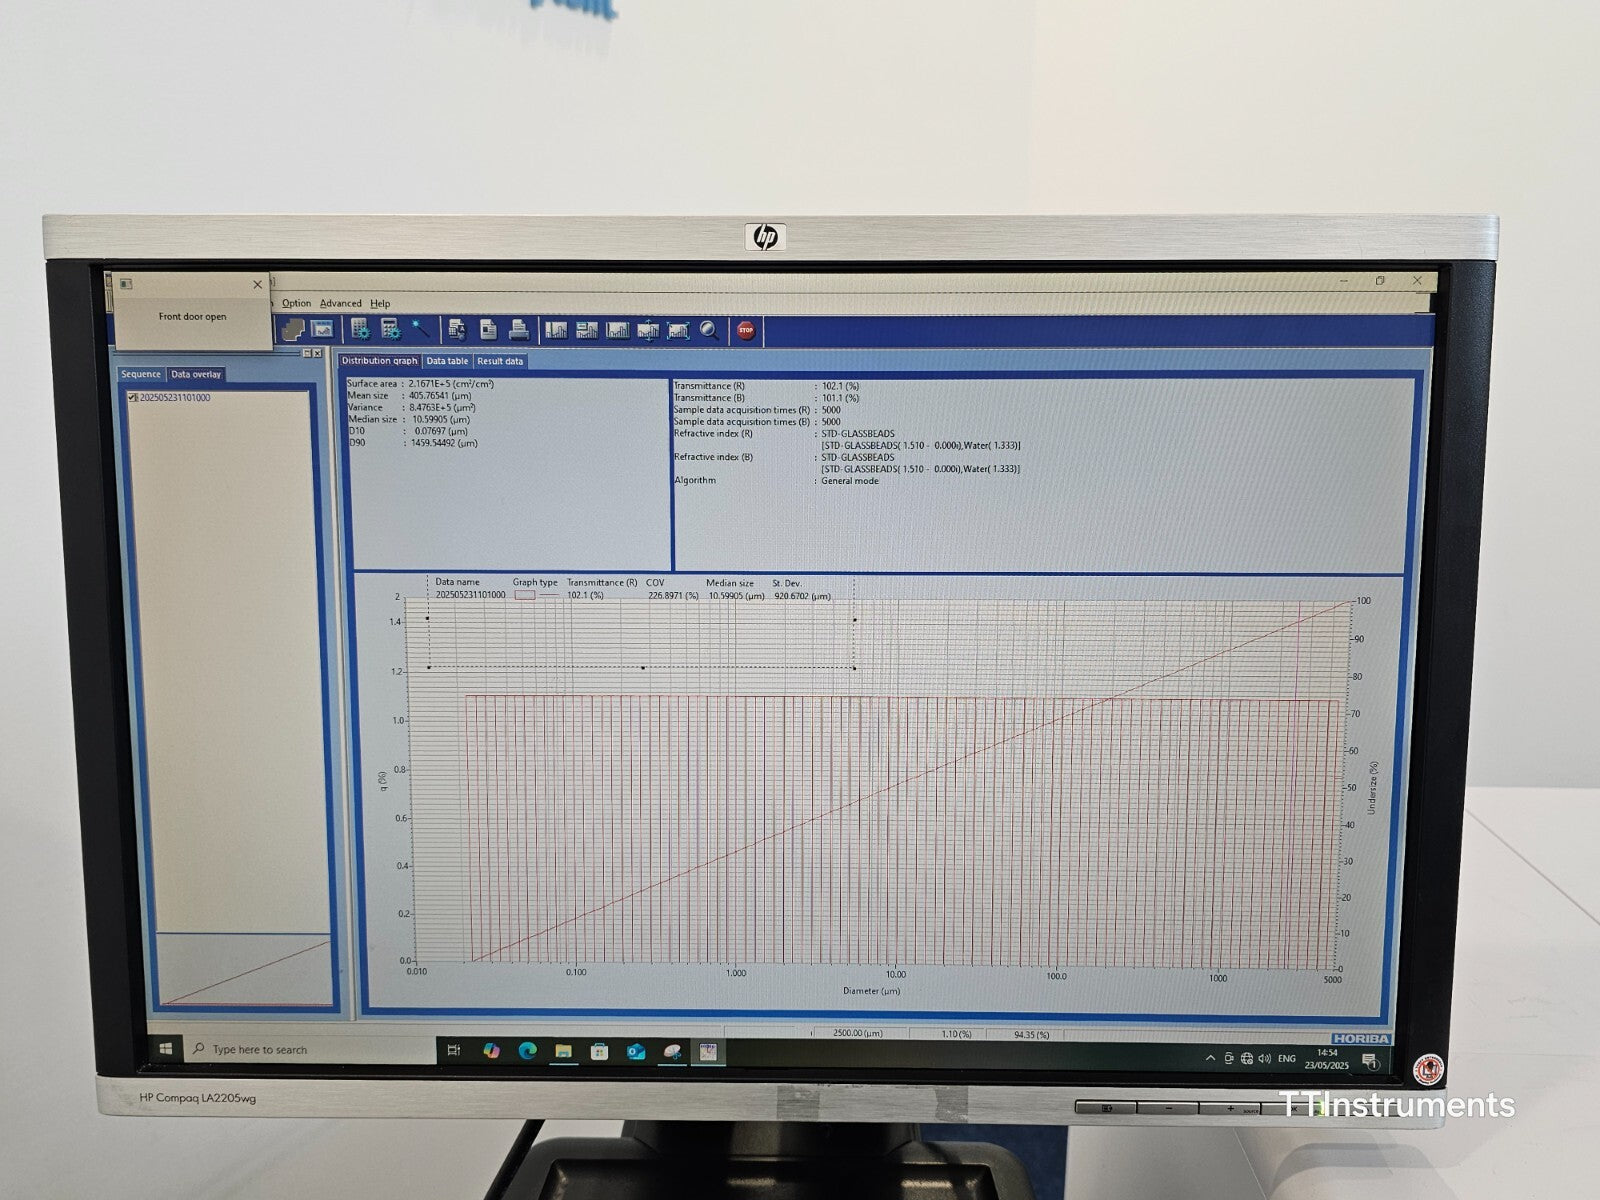Select the zoom magnifier toolbar icon
Screen dimensions: 1600x1200
(708, 330)
